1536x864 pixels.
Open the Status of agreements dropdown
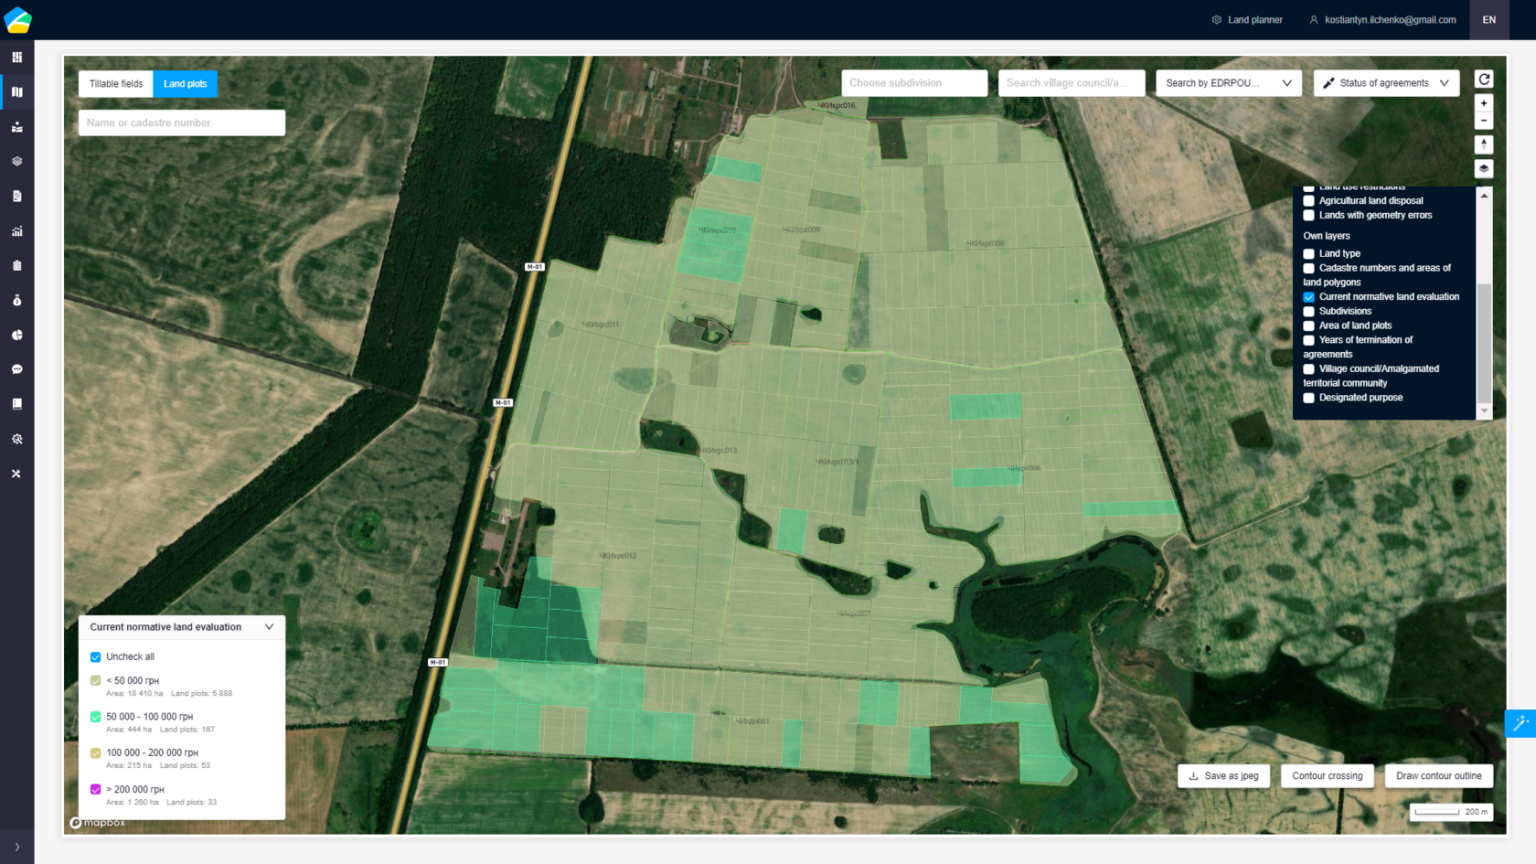point(1386,83)
